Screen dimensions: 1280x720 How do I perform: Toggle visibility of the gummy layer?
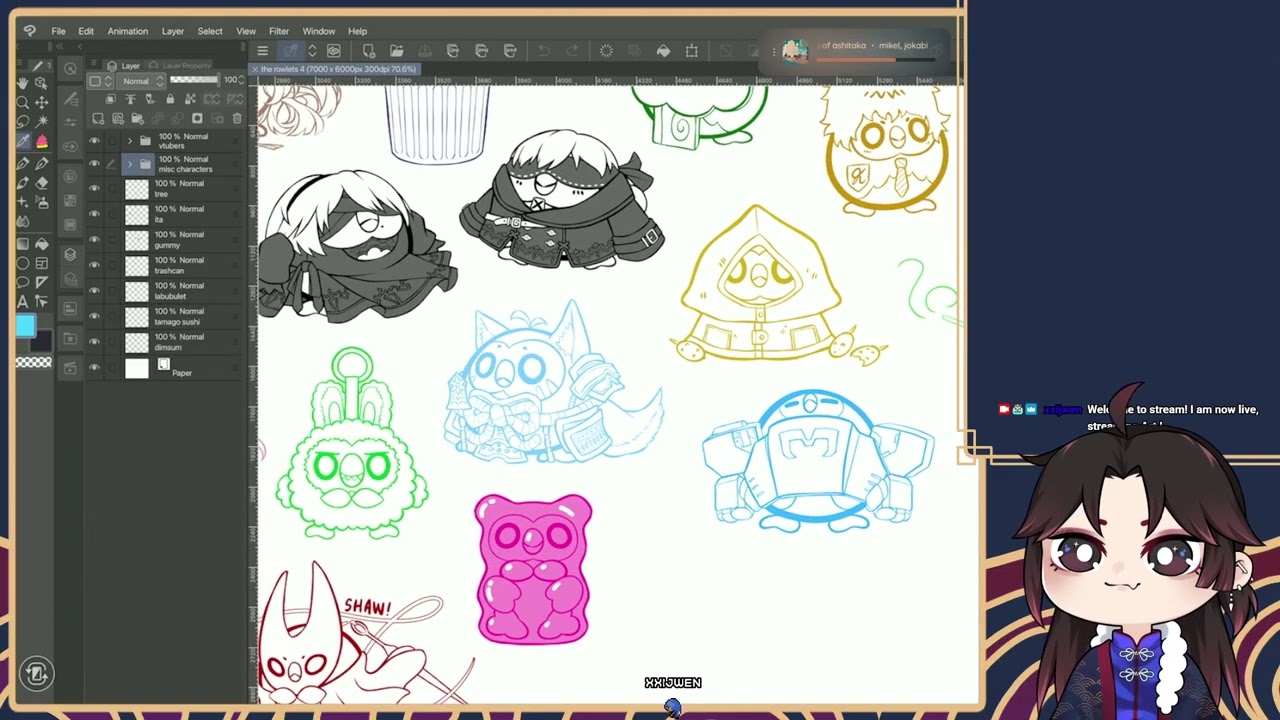(x=94, y=239)
